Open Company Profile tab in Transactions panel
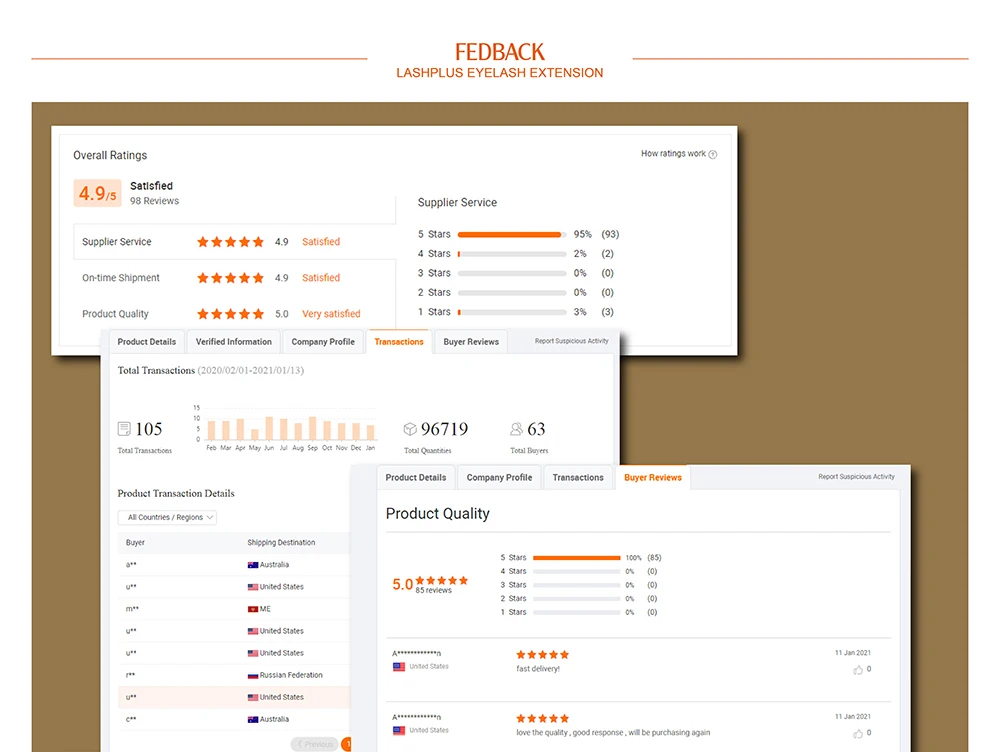 click(323, 342)
